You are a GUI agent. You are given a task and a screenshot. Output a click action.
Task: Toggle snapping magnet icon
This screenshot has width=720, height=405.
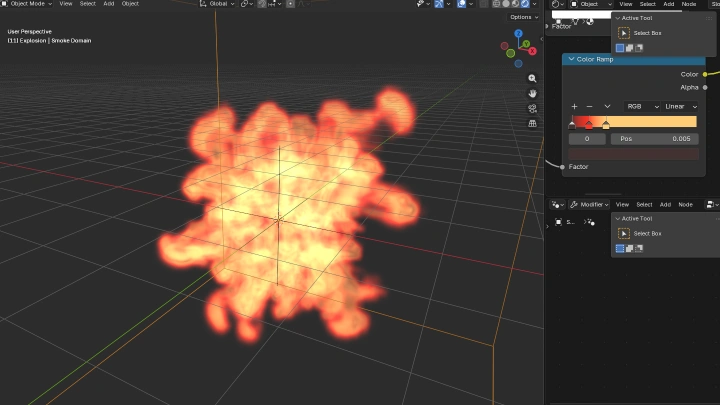click(x=262, y=4)
